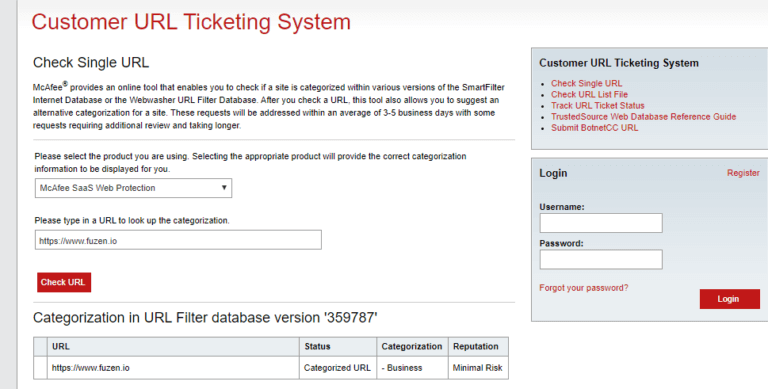Image resolution: width=768 pixels, height=389 pixels.
Task: Click the Categorization in URL Filter database heading
Action: 205,318
